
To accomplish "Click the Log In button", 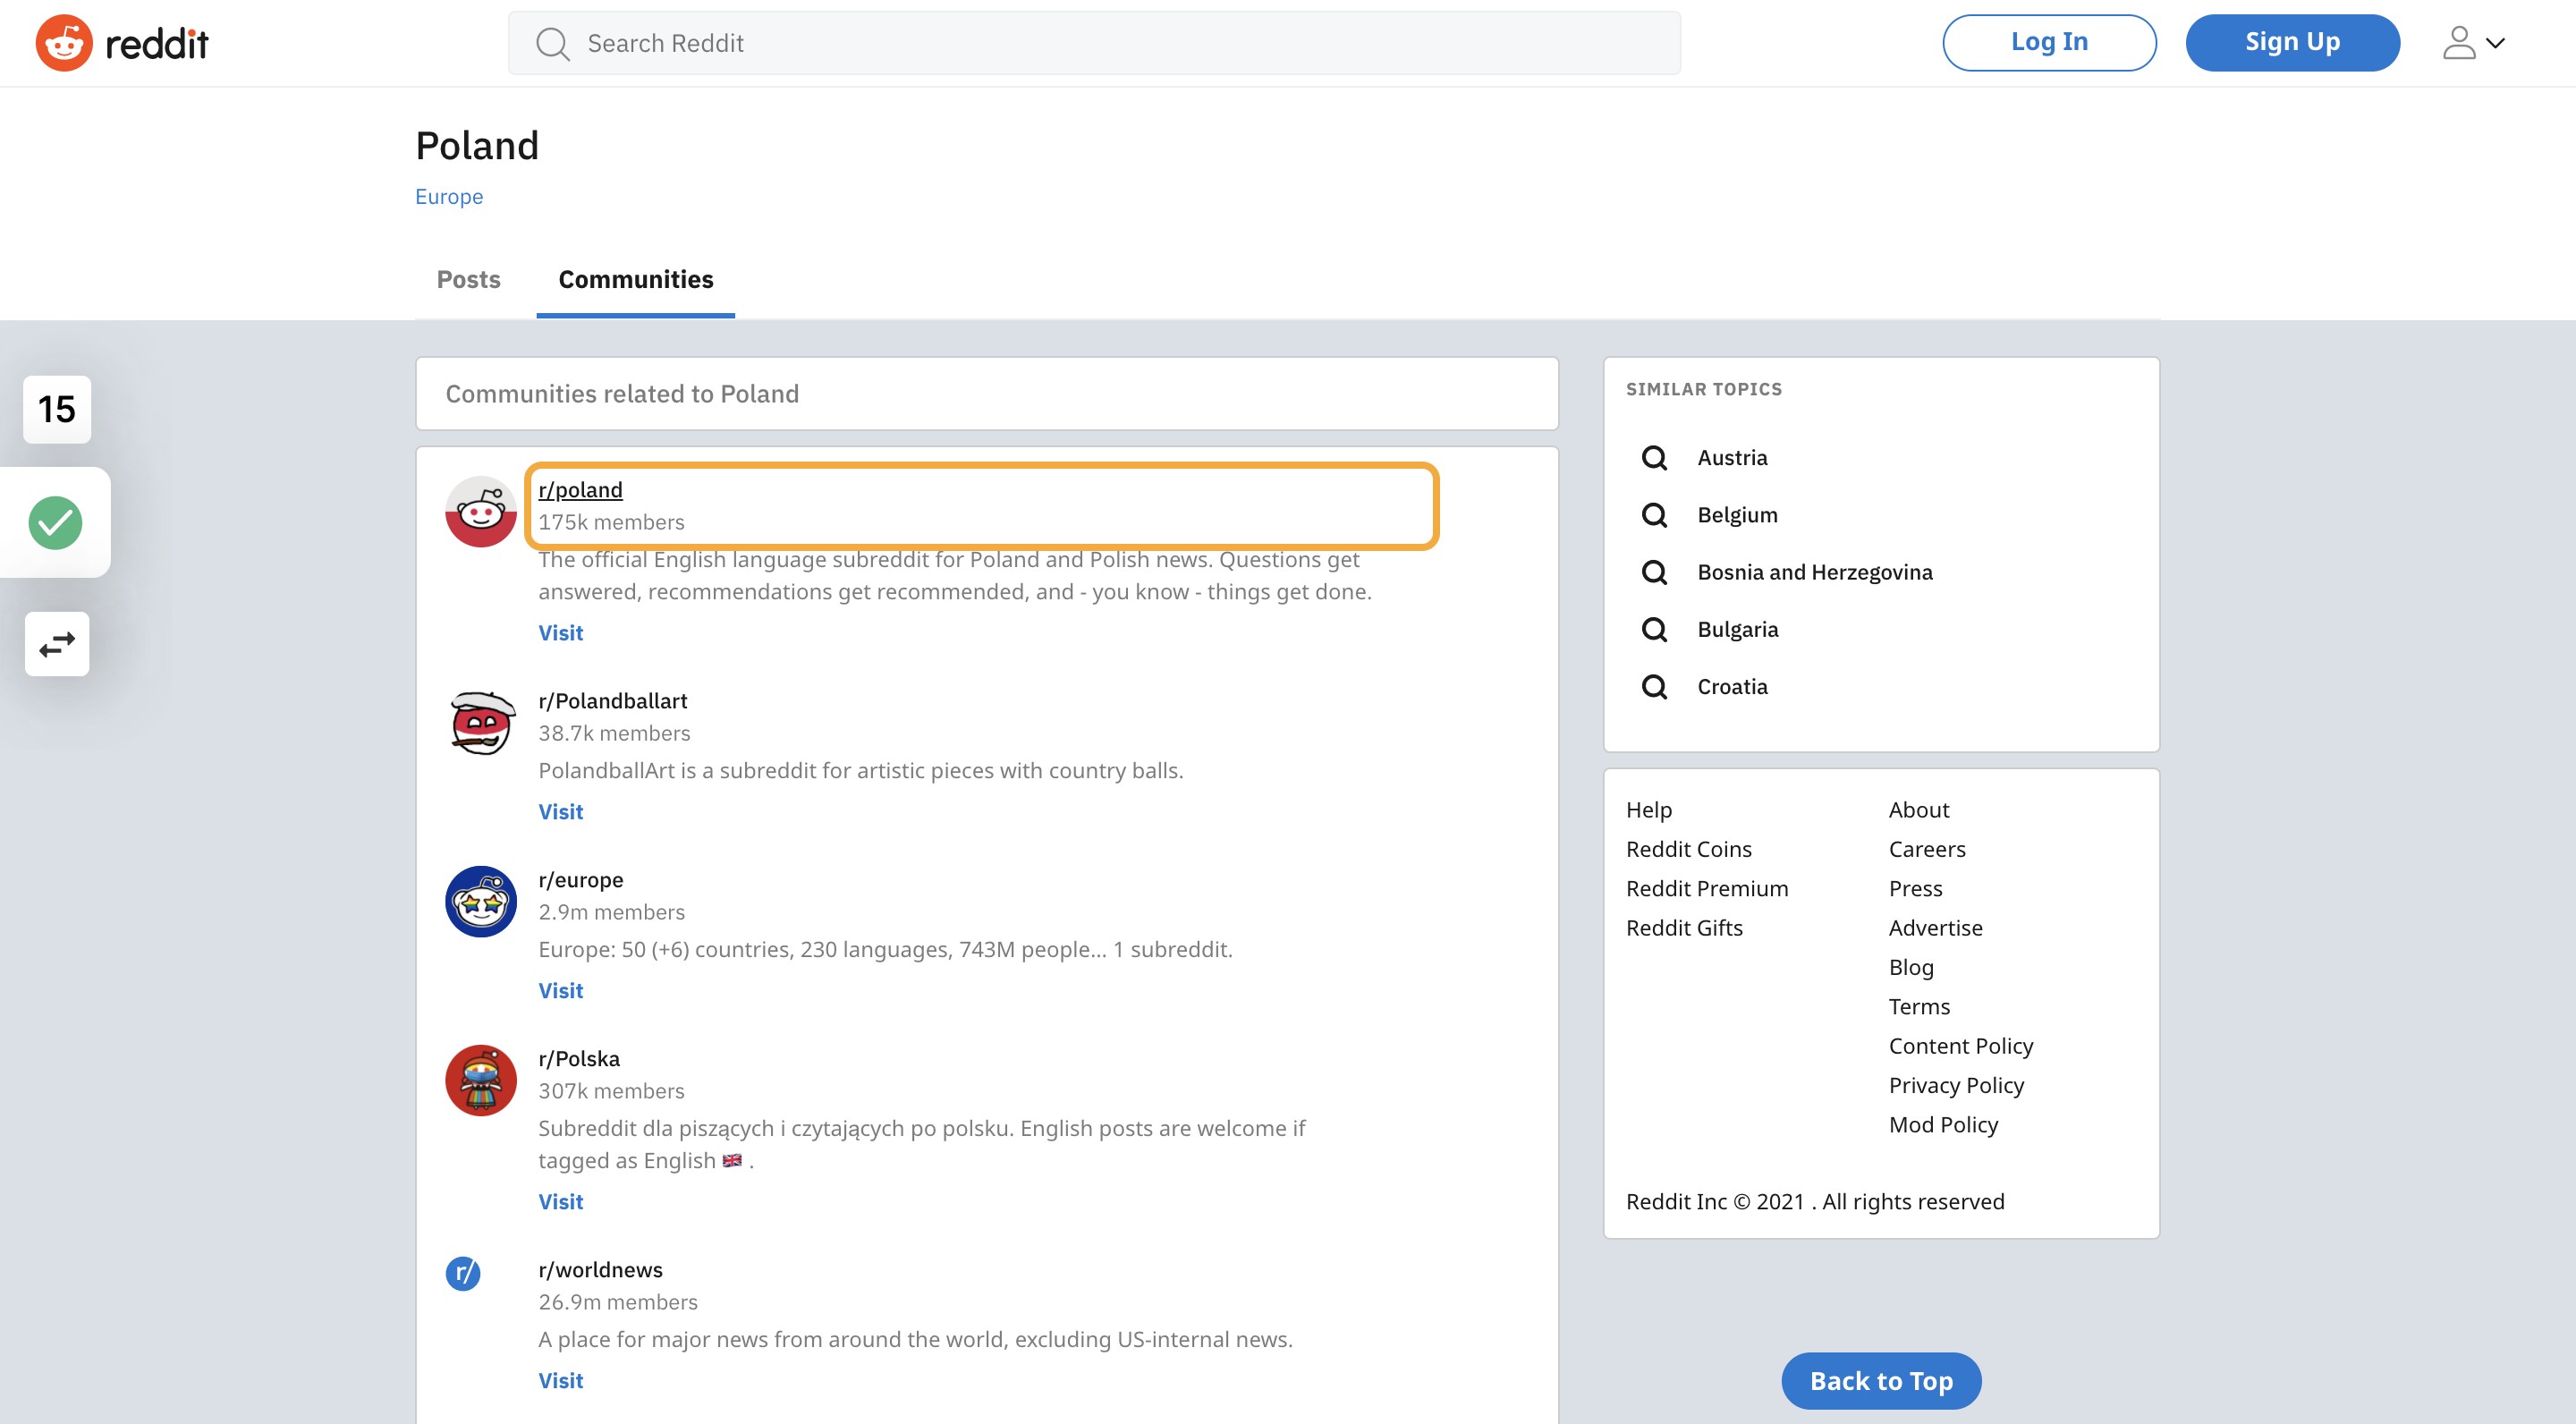I will 2049,42.
